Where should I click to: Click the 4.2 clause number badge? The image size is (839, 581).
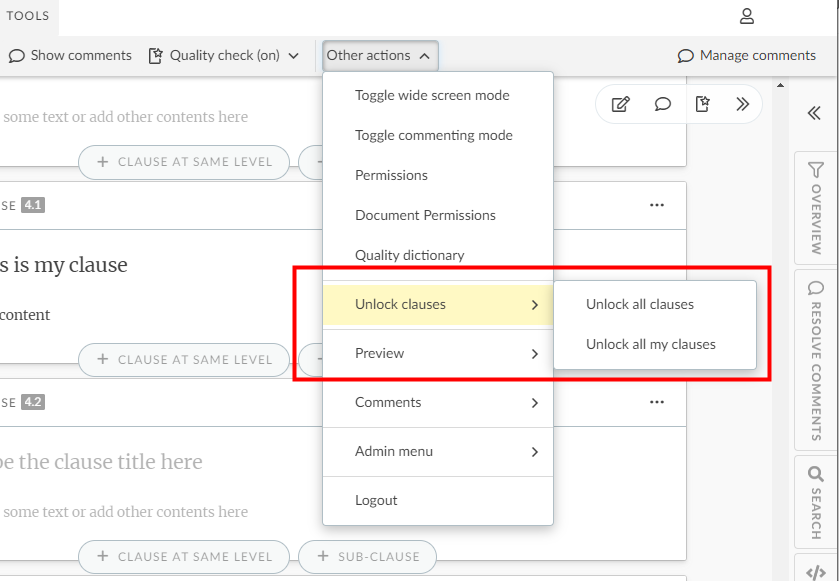pyautogui.click(x=33, y=402)
